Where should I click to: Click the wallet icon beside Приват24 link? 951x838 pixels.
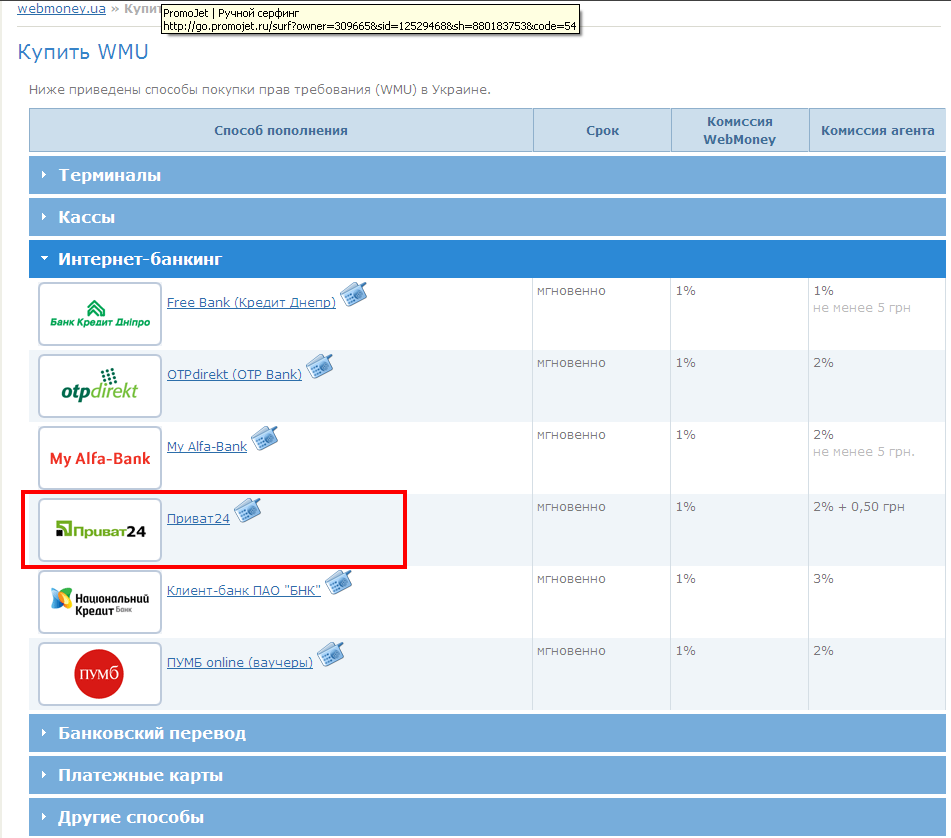pos(247,510)
